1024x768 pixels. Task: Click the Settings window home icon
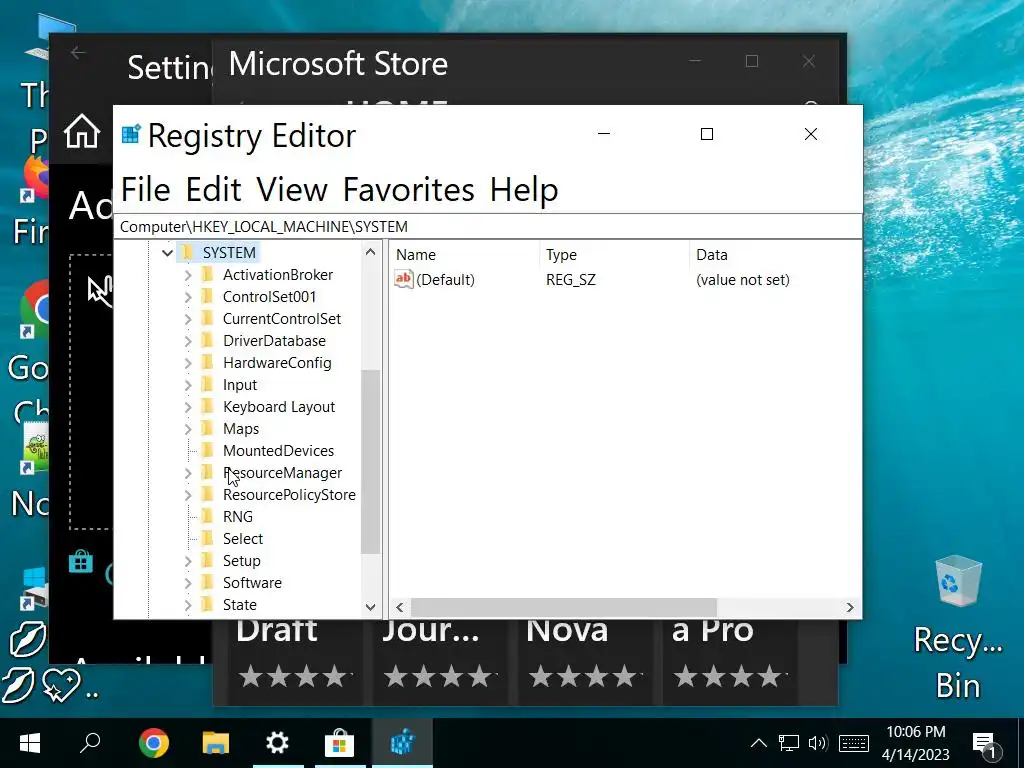coord(82,131)
